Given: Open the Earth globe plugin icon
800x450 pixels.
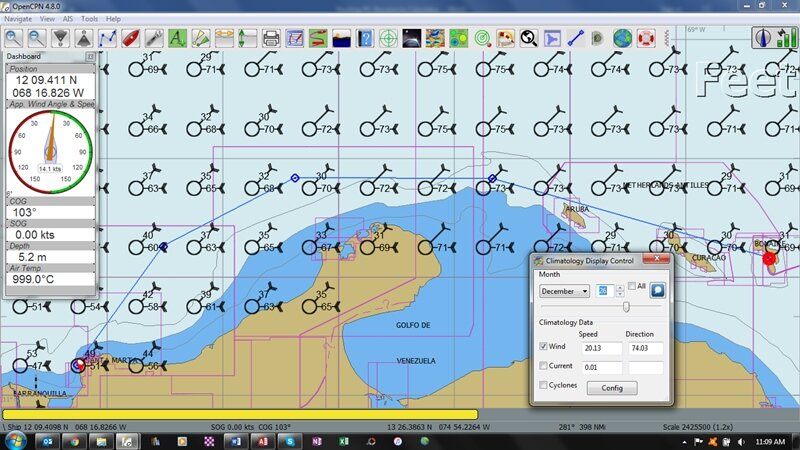Looking at the screenshot, I should pyautogui.click(x=623, y=38).
